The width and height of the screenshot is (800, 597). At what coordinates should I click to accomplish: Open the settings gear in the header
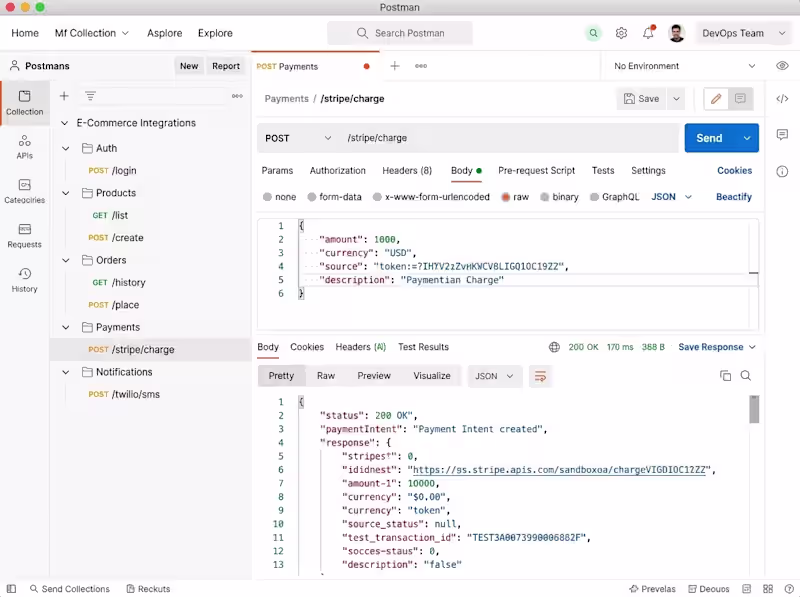pos(621,33)
